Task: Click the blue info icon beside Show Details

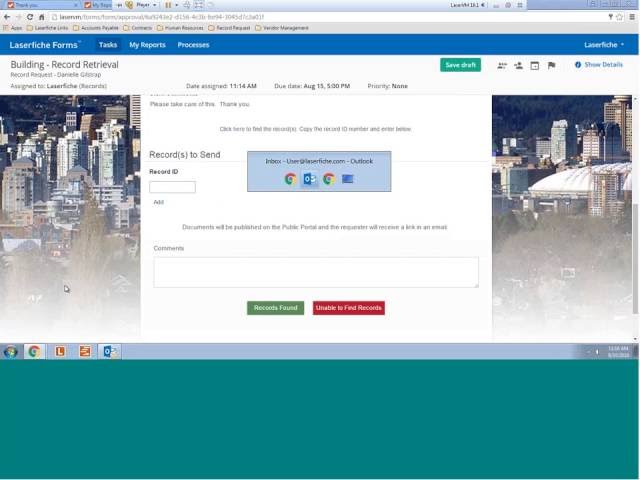Action: [578, 65]
